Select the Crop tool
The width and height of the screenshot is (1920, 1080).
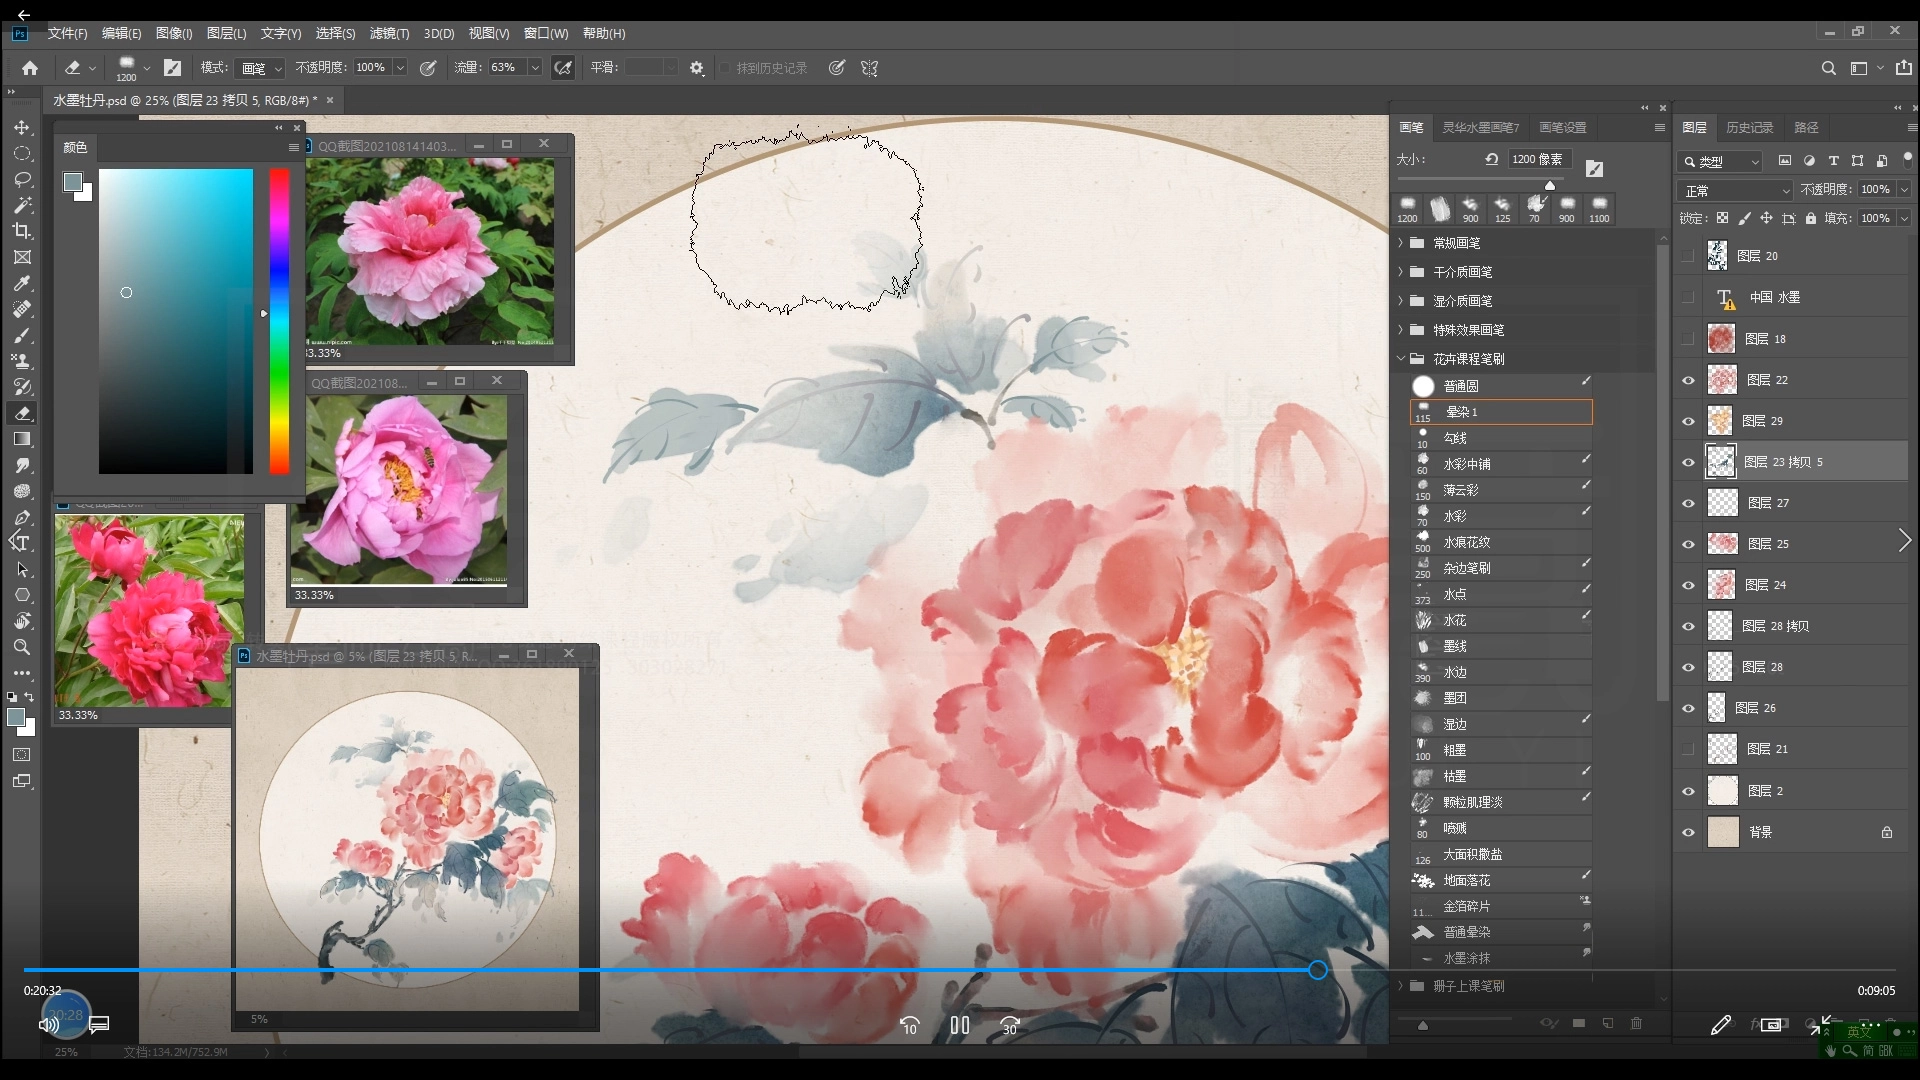(21, 231)
